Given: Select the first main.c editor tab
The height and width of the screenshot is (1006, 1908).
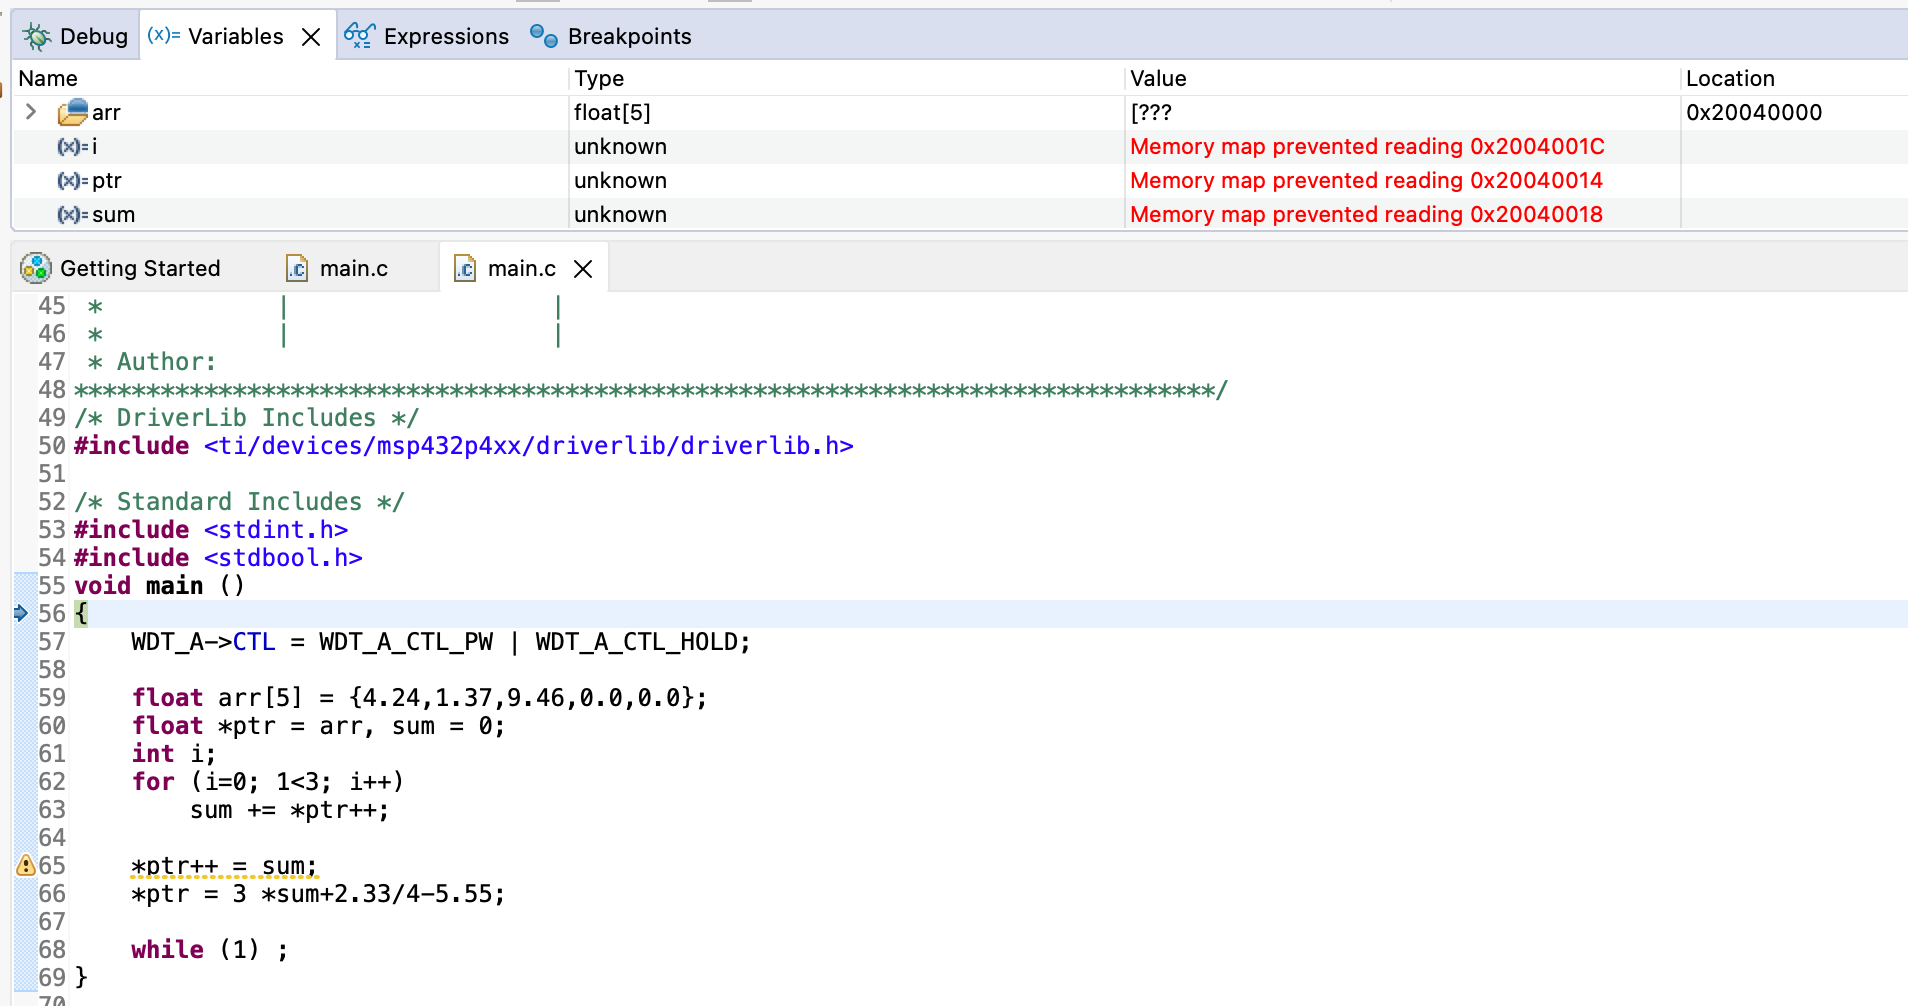Looking at the screenshot, I should [351, 267].
